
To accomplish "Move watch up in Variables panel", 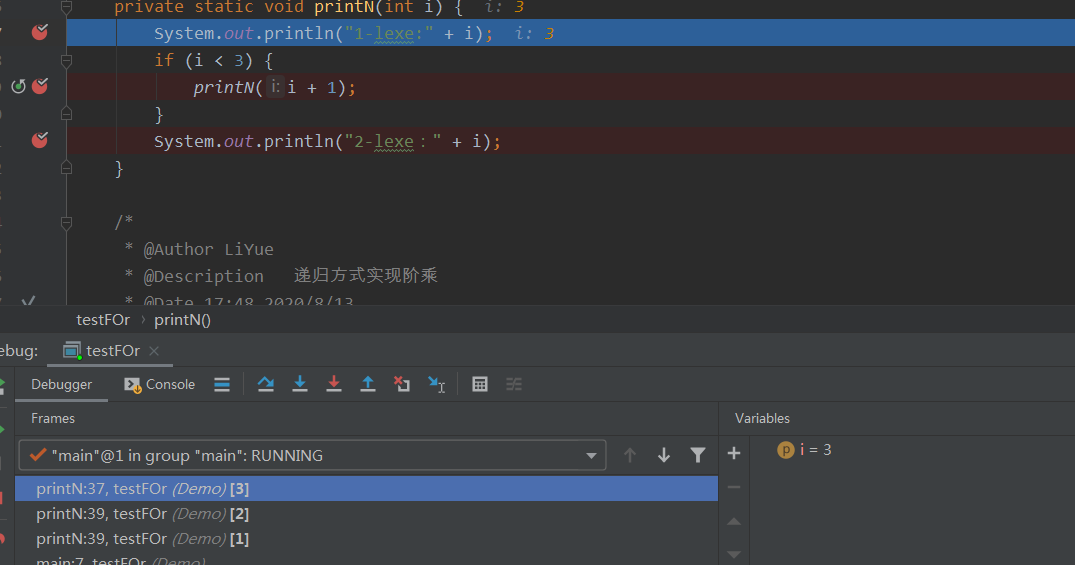I will click(734, 522).
